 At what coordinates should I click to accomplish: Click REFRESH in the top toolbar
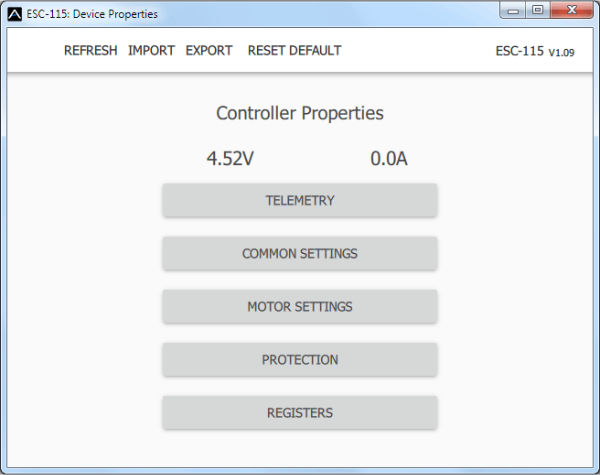click(90, 51)
